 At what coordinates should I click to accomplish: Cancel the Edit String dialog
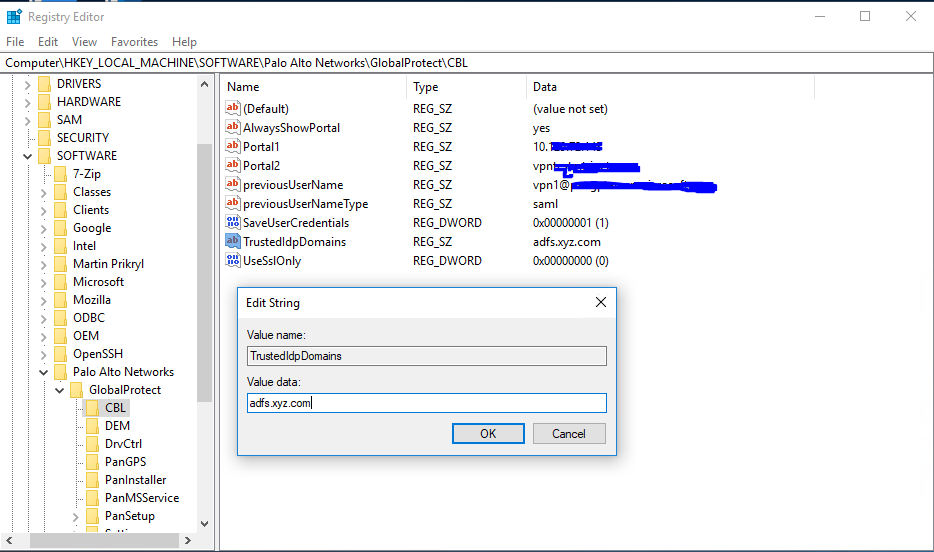(569, 434)
